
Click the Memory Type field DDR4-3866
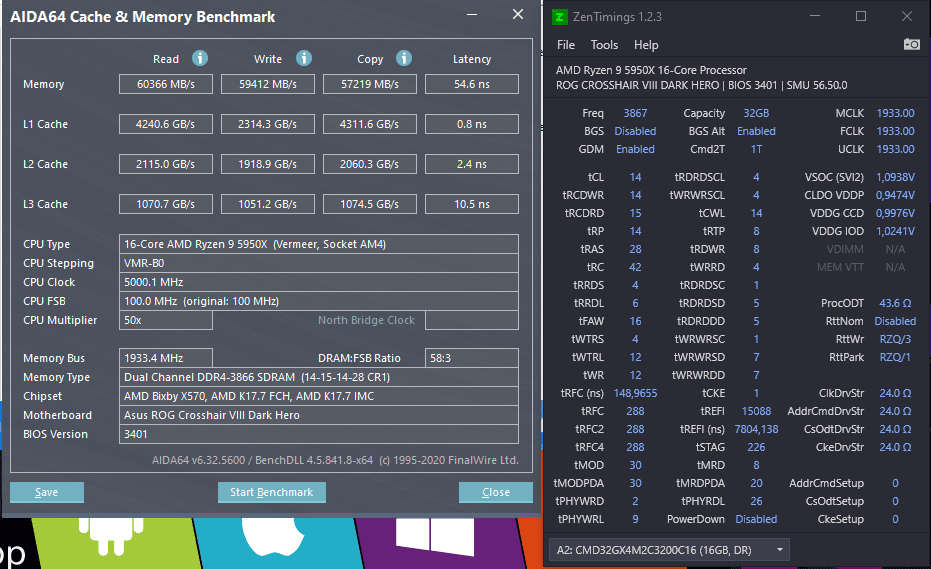click(319, 377)
